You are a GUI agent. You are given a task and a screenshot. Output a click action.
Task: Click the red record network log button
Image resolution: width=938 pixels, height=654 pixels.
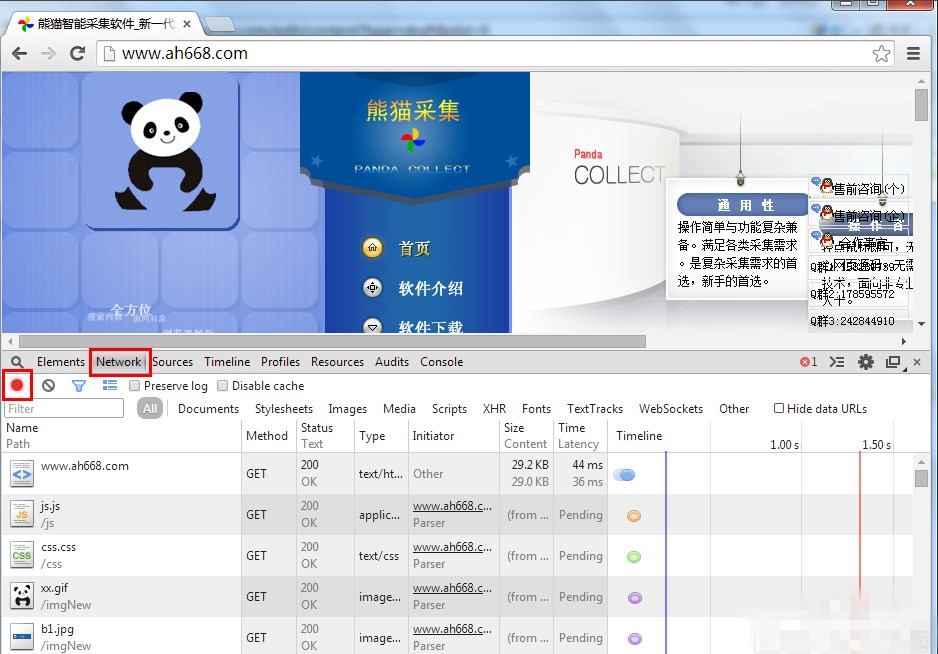click(17, 385)
